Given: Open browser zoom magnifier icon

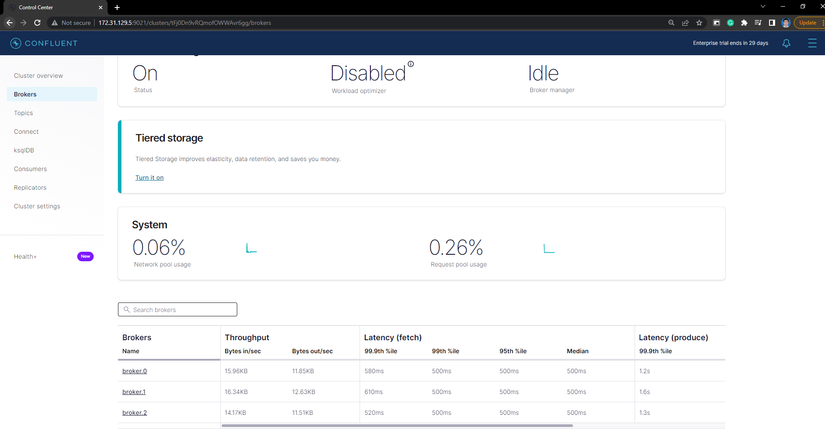Looking at the screenshot, I should 671,23.
